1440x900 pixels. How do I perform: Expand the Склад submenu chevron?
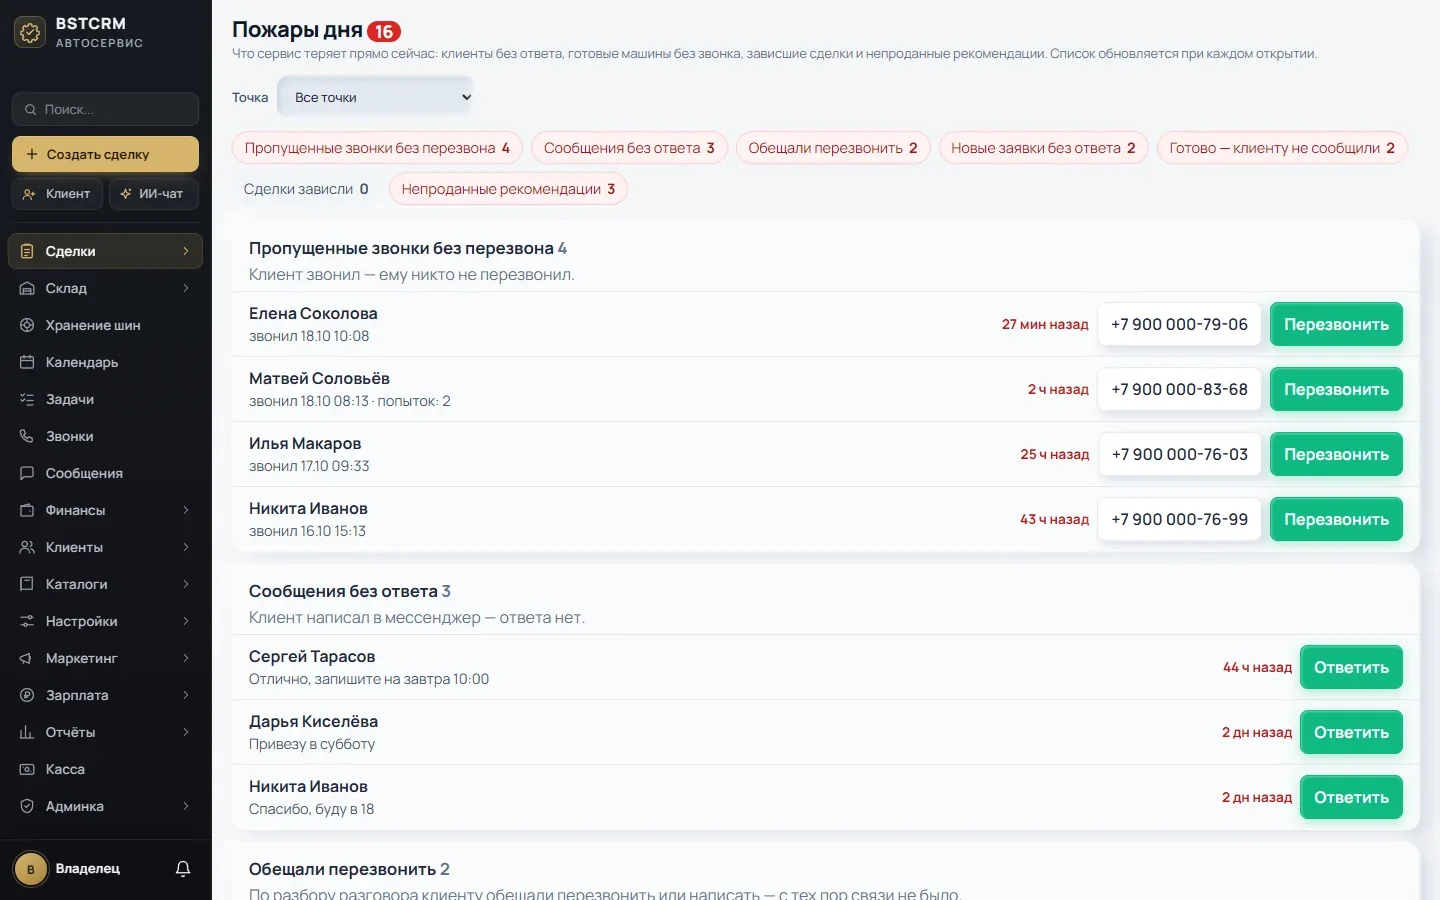point(186,288)
